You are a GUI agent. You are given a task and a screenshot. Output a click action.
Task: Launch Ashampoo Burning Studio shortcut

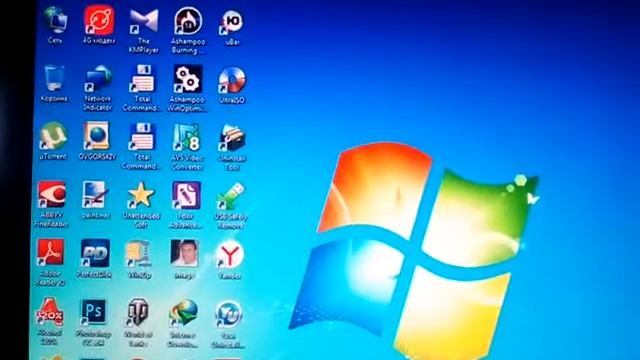click(x=188, y=21)
